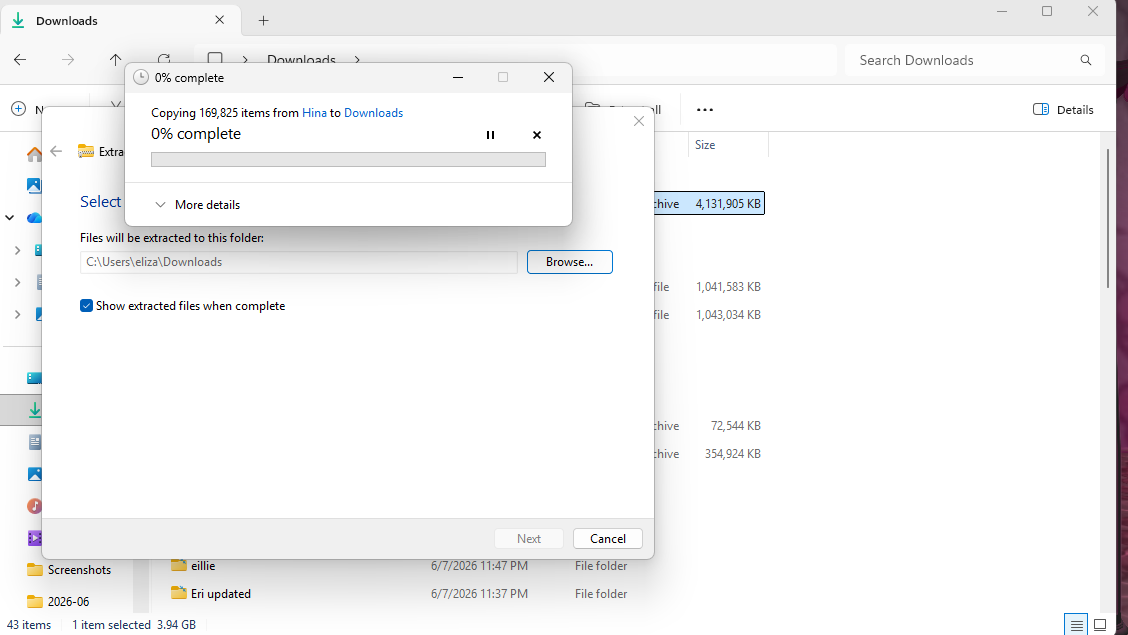The width and height of the screenshot is (1128, 635).
Task: Open the Screenshots folder in sidebar
Action: pyautogui.click(x=69, y=570)
